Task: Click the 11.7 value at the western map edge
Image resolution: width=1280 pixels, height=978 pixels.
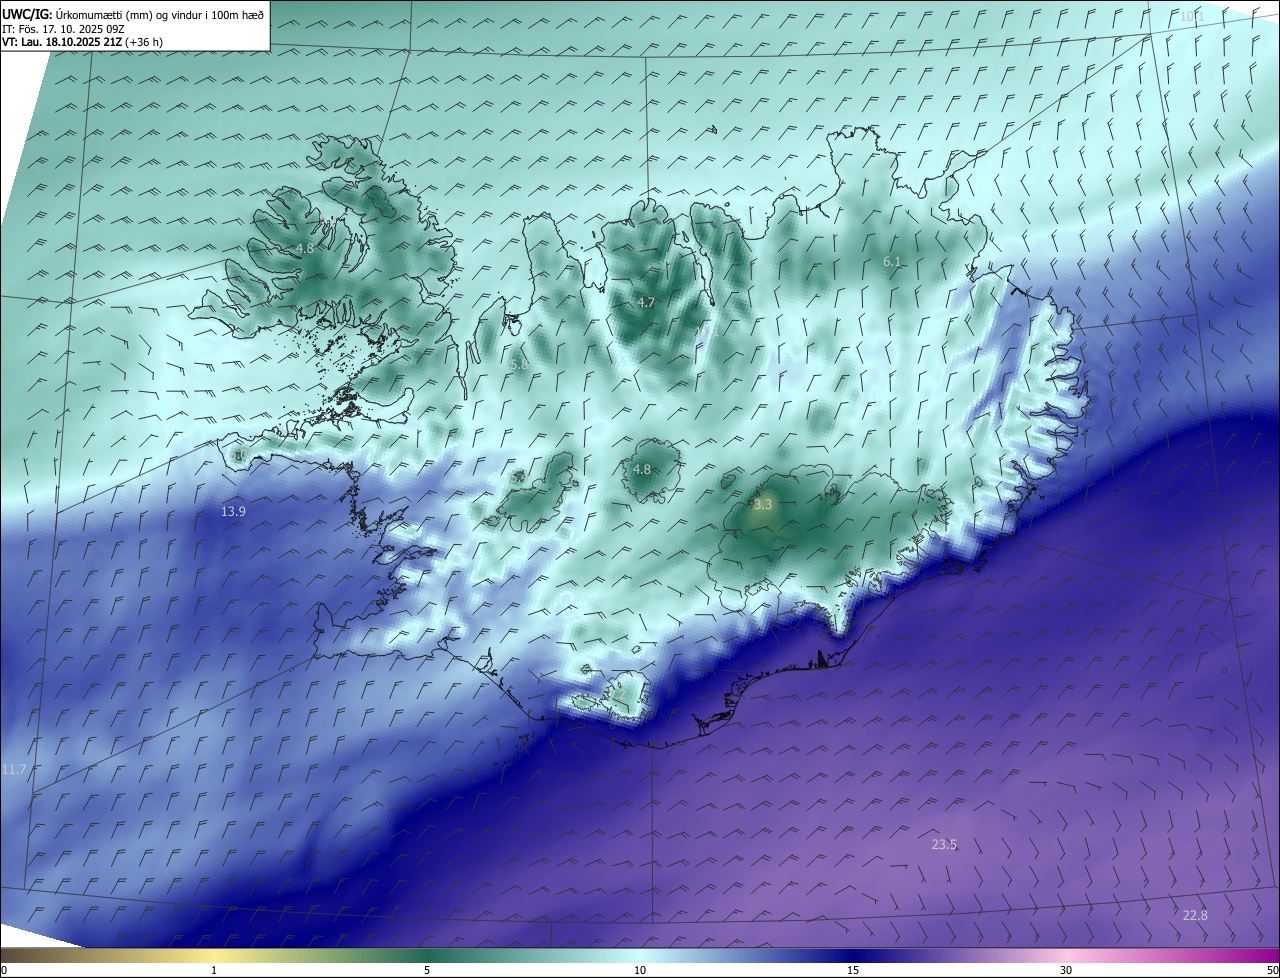Action: click(13, 769)
